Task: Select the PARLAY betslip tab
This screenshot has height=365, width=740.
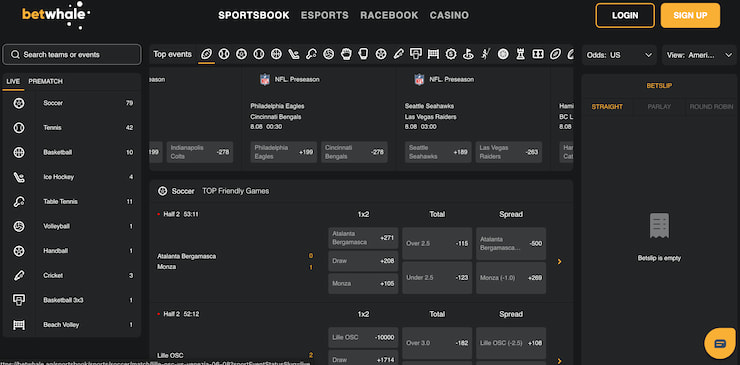Action: [659, 107]
